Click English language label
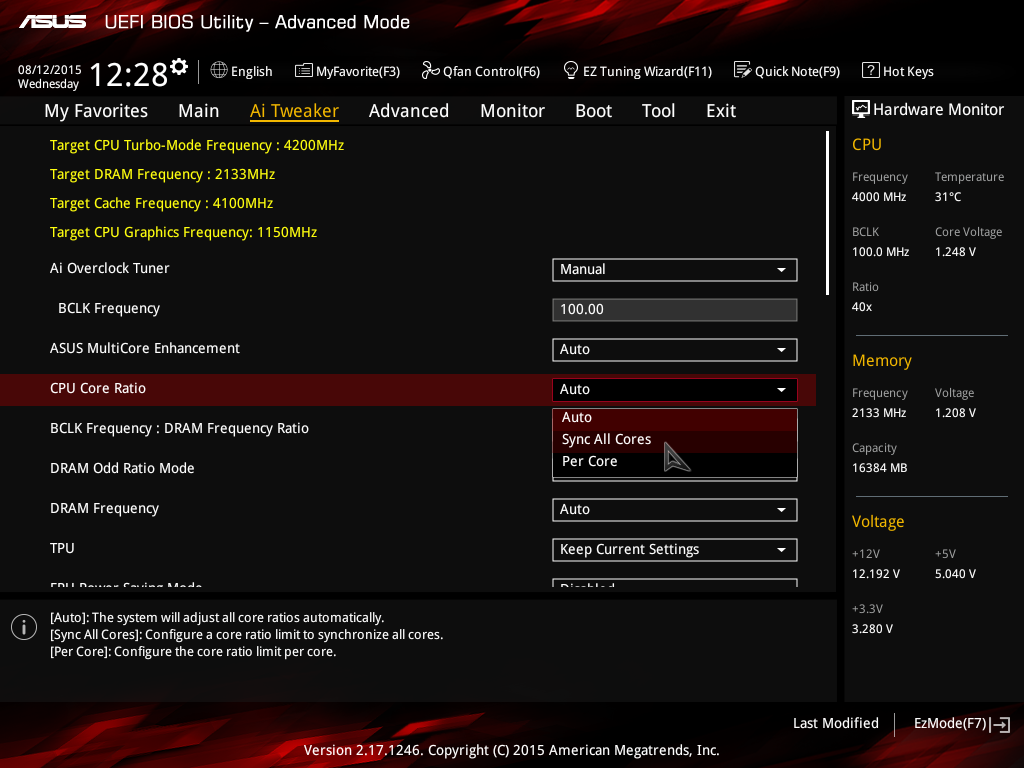The height and width of the screenshot is (768, 1024). click(251, 71)
